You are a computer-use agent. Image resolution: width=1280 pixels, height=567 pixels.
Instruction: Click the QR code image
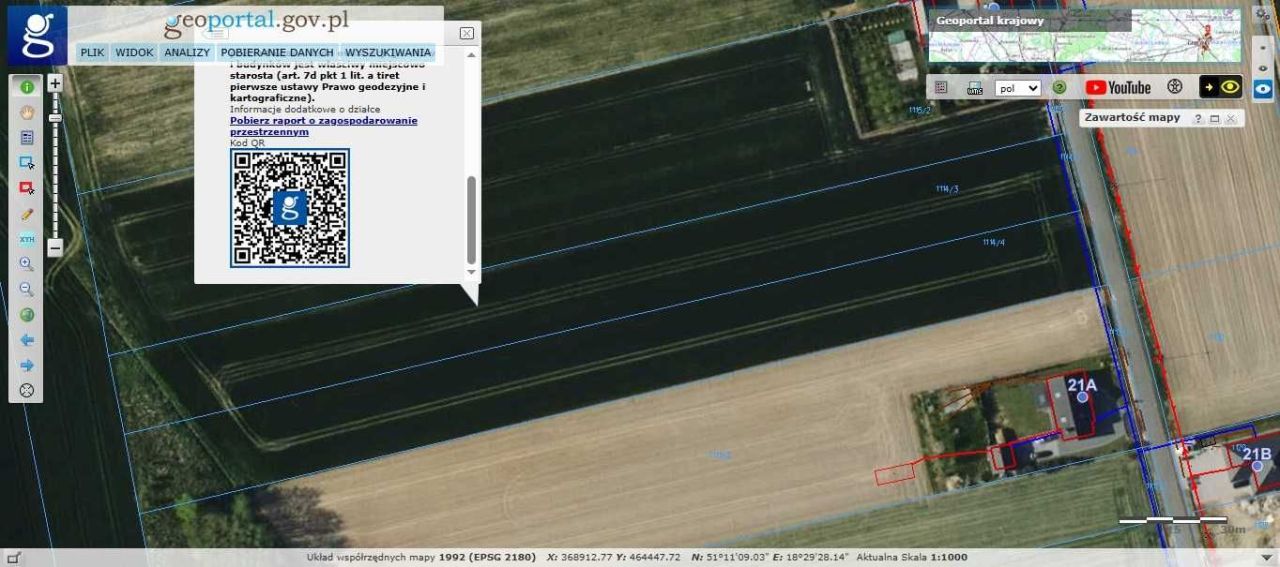[290, 208]
